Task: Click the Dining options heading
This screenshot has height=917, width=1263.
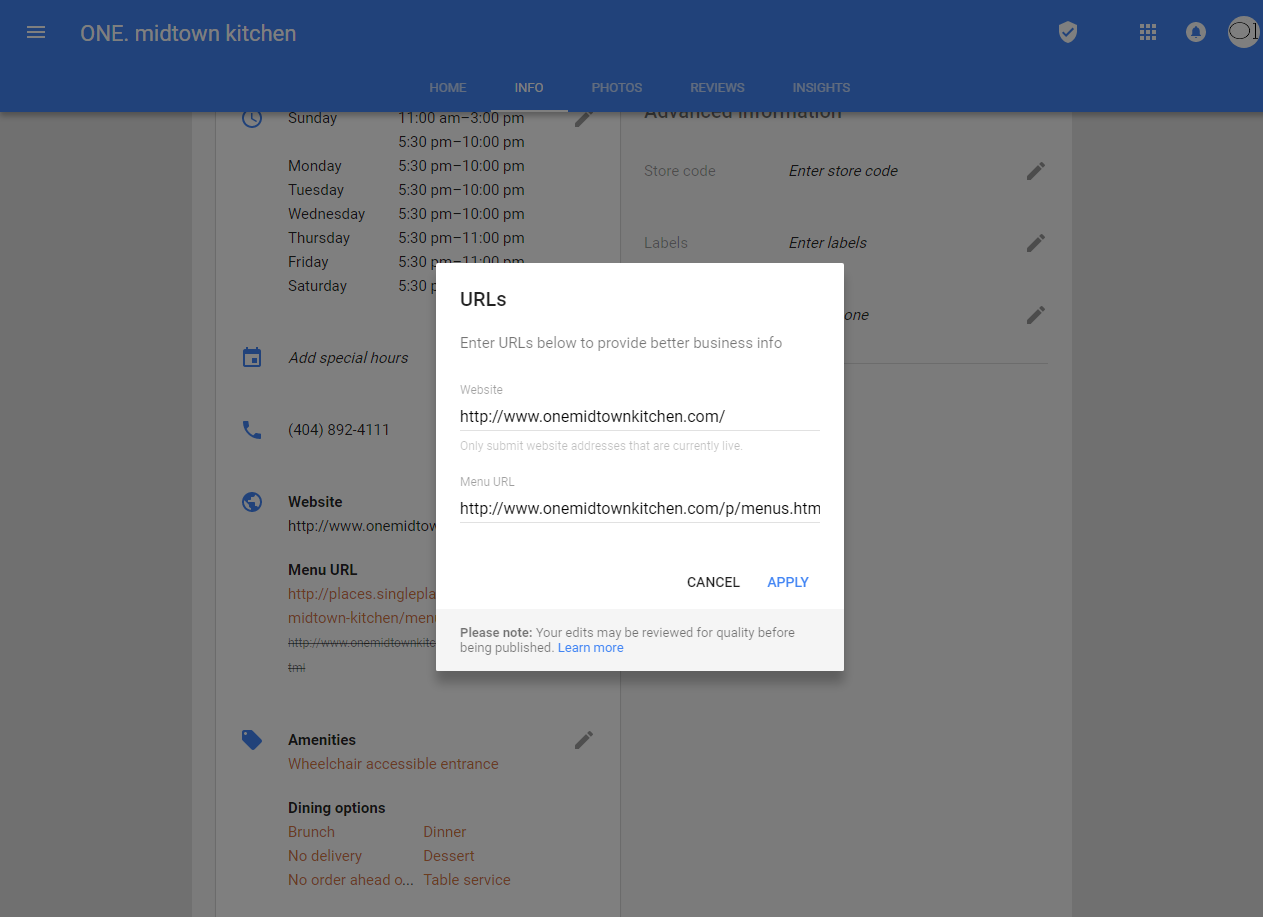Action: pyautogui.click(x=337, y=808)
